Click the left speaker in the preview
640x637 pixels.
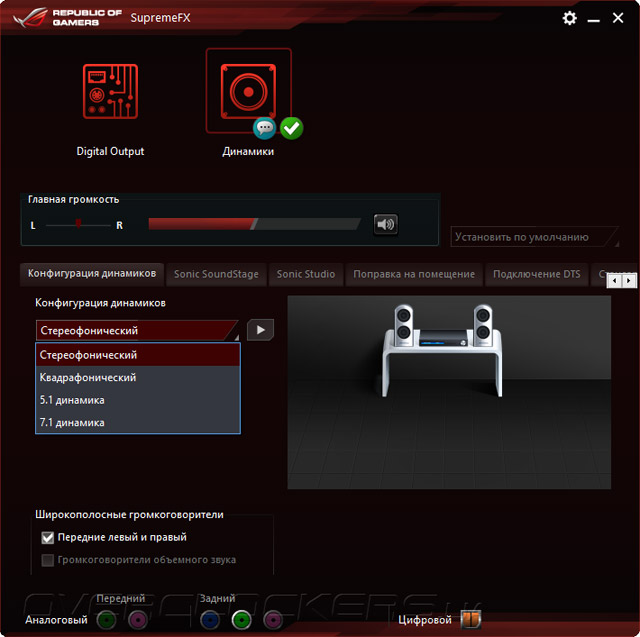[x=404, y=325]
